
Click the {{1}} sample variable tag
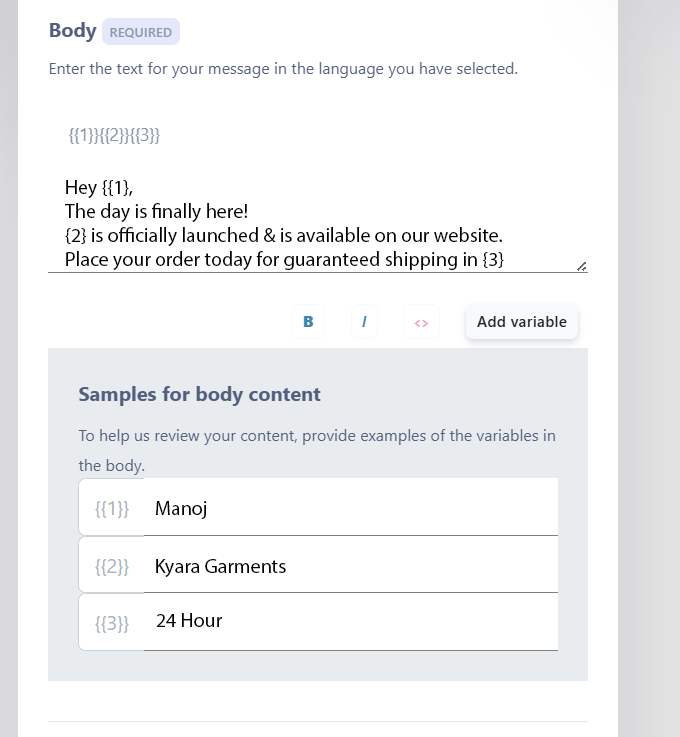[112, 508]
